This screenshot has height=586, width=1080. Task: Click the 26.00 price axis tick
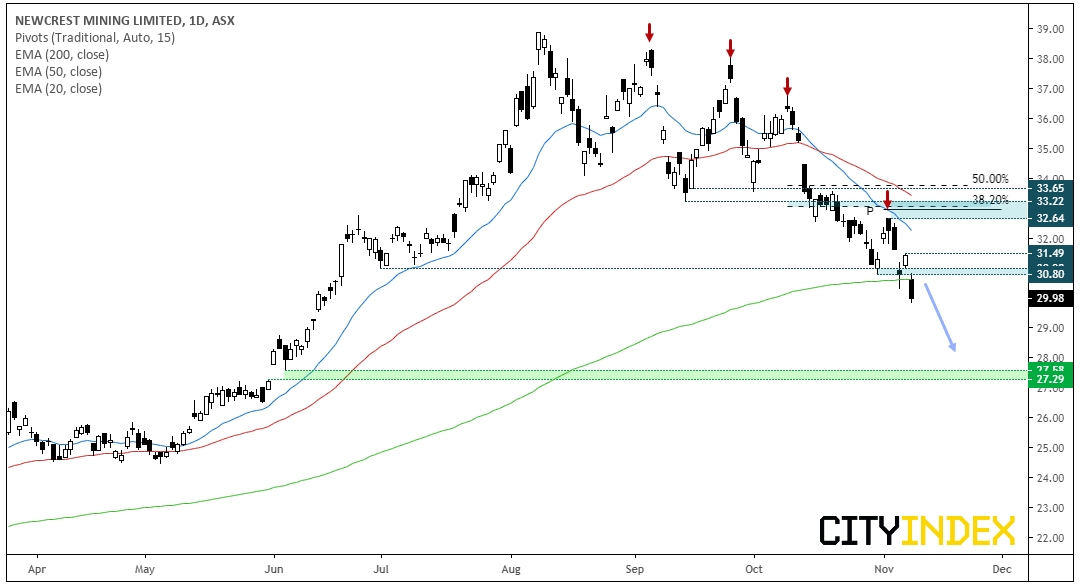pyautogui.click(x=1050, y=418)
